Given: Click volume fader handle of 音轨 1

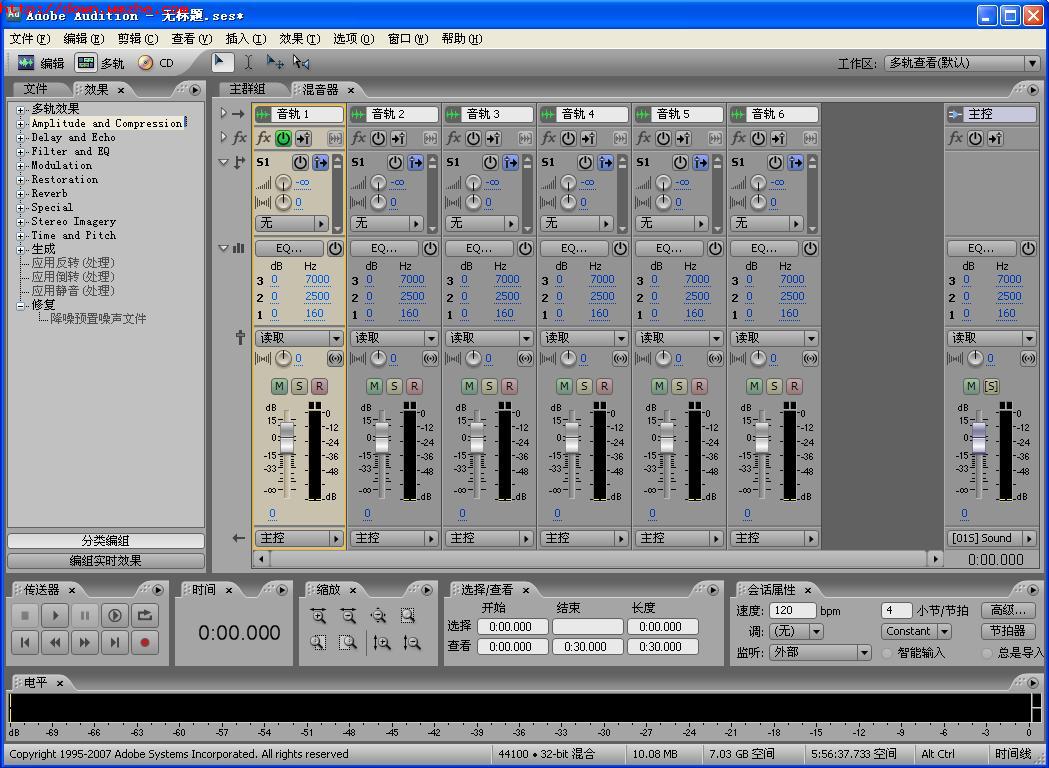Looking at the screenshot, I should [x=287, y=438].
